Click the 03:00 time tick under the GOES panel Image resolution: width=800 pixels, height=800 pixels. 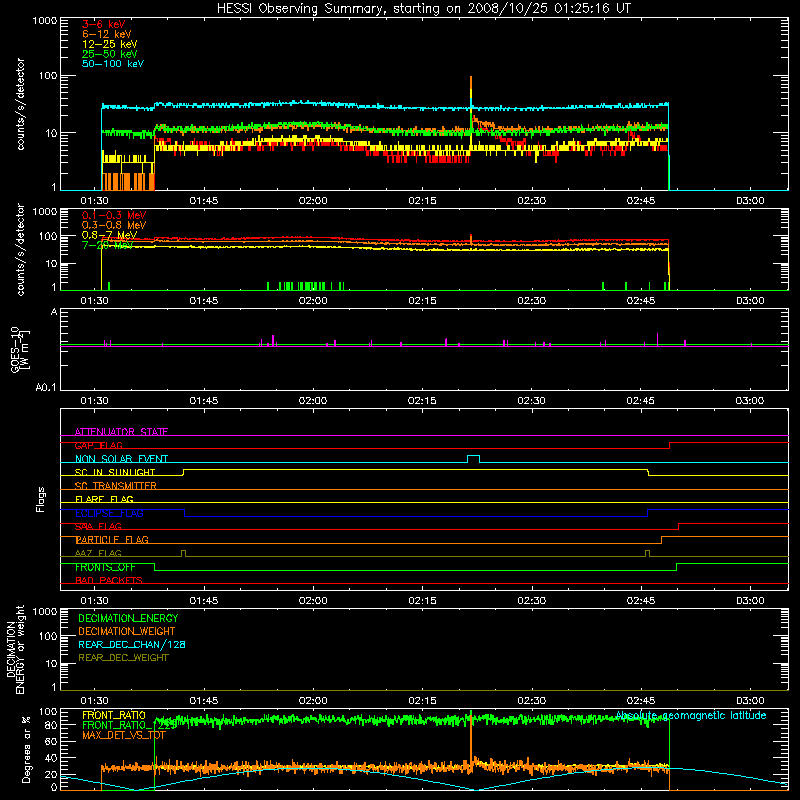coord(749,401)
